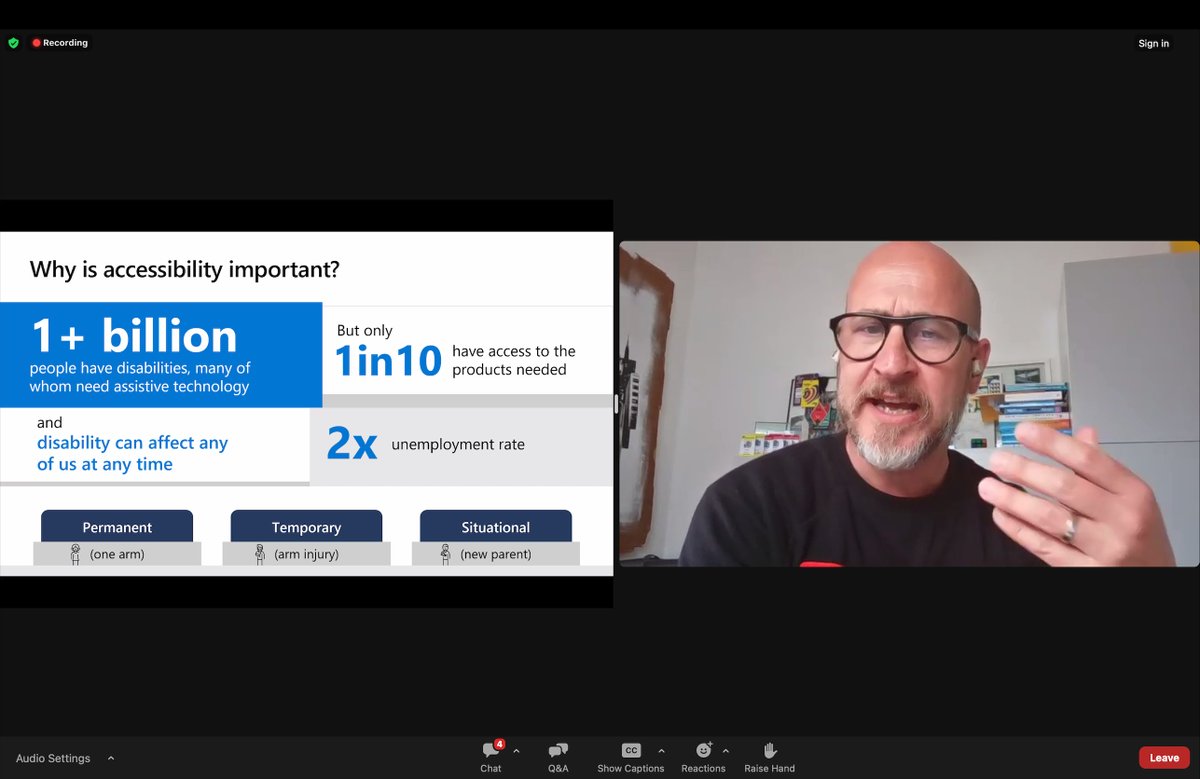Click the '2x' unemployment figure
Image resolution: width=1200 pixels, height=779 pixels.
(x=352, y=444)
